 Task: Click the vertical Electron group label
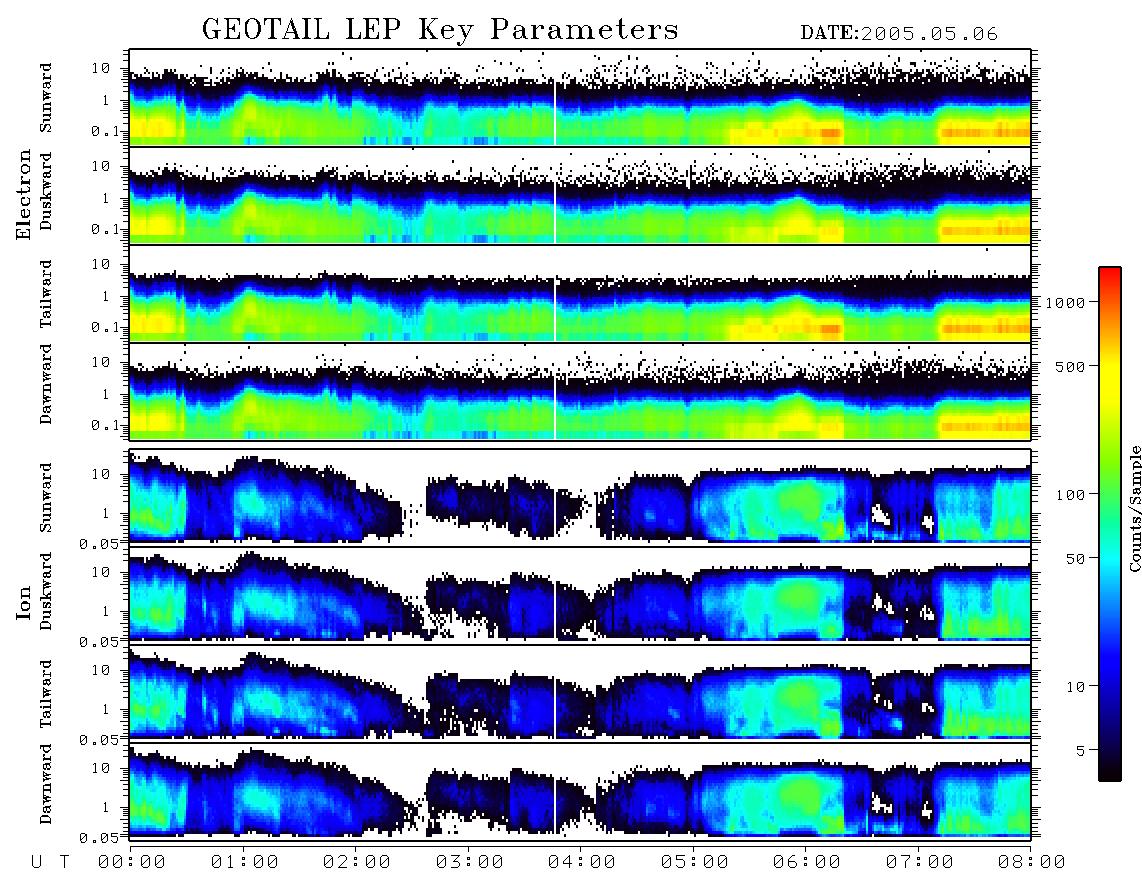tap(24, 195)
